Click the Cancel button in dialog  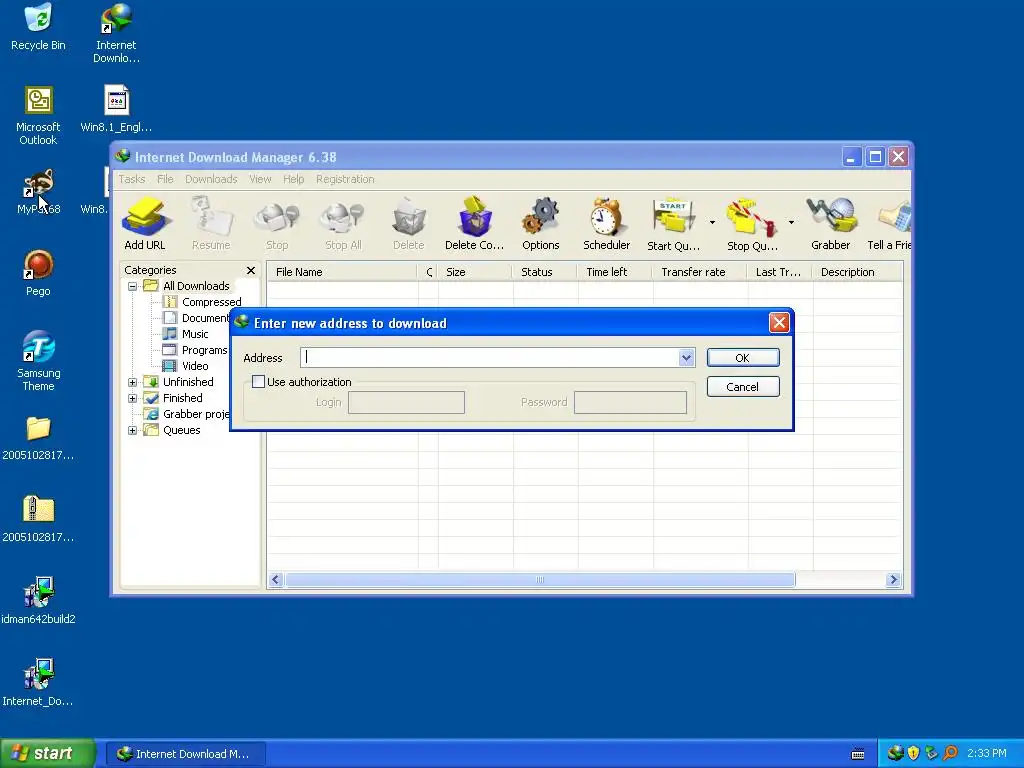pos(743,387)
